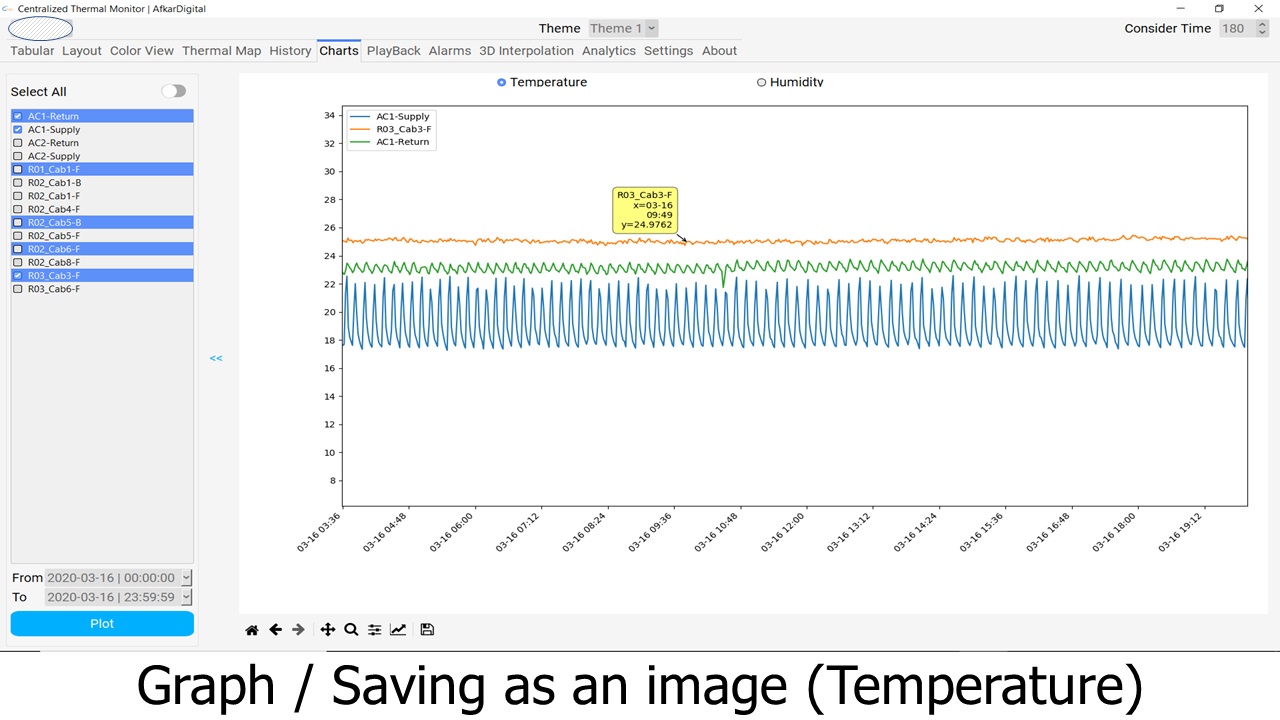The image size is (1280, 720).
Task: Open the subplot configuration sliders icon
Action: [x=374, y=630]
